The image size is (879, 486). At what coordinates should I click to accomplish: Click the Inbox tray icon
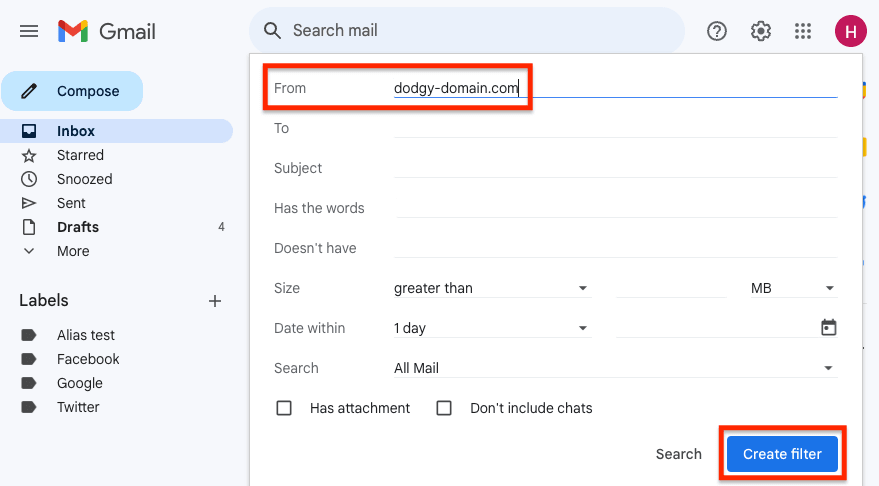[x=29, y=131]
